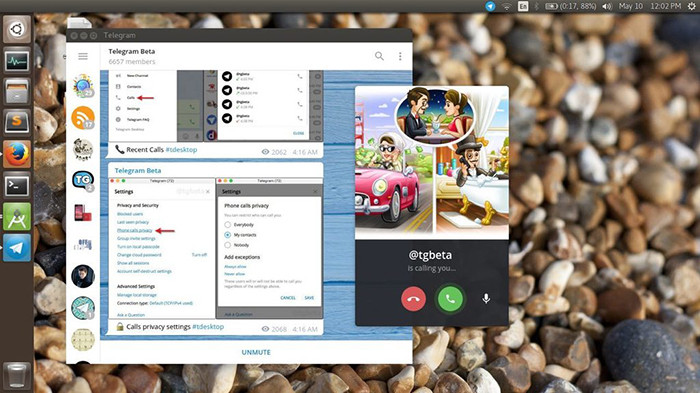Open the three-dot channel options menu

(x=400, y=56)
